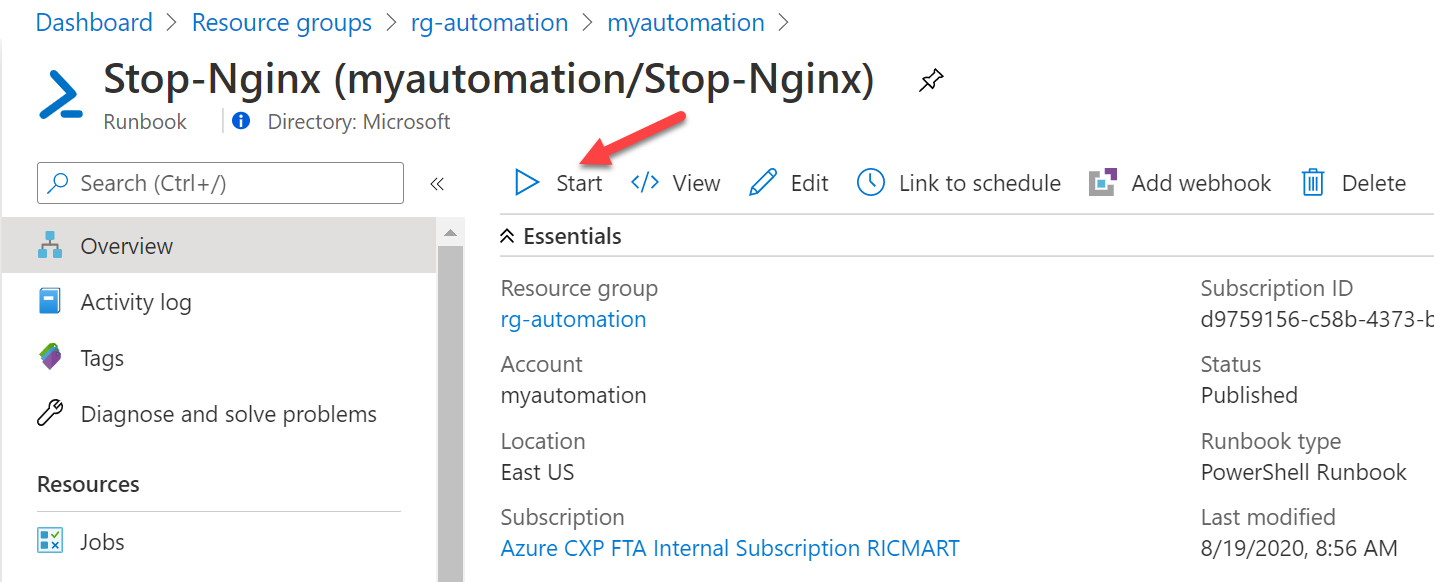The image size is (1434, 582).
Task: Click the PowerShell runbook icon beside title
Action: click(x=61, y=95)
